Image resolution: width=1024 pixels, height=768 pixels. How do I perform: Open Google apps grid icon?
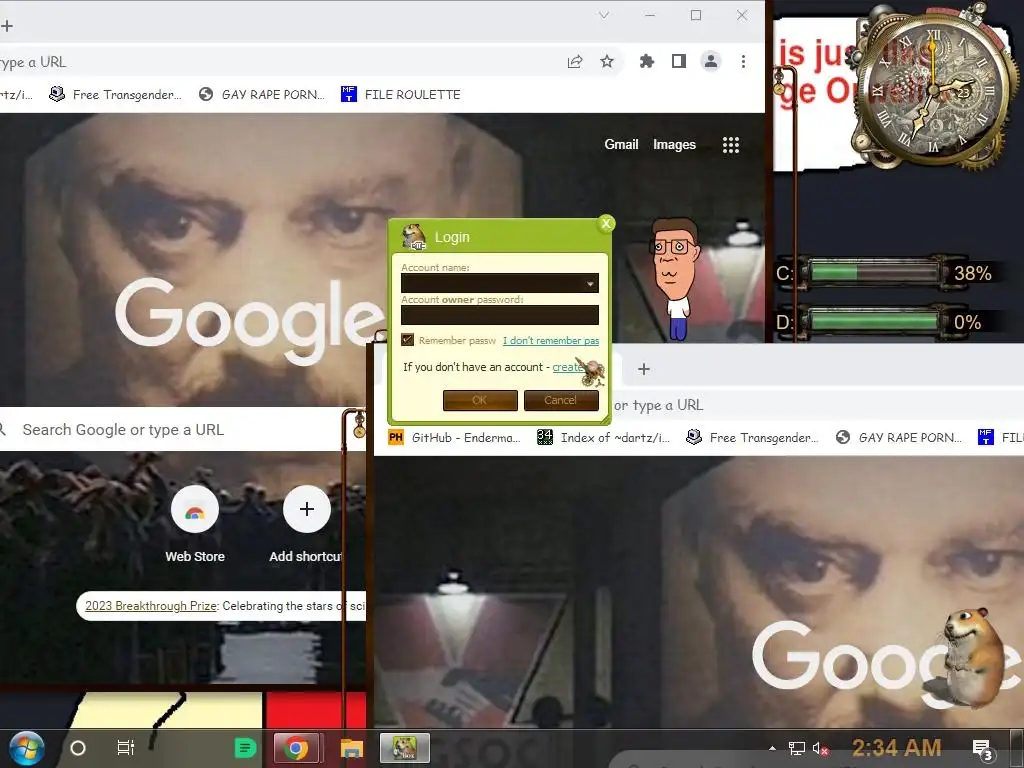pos(731,145)
